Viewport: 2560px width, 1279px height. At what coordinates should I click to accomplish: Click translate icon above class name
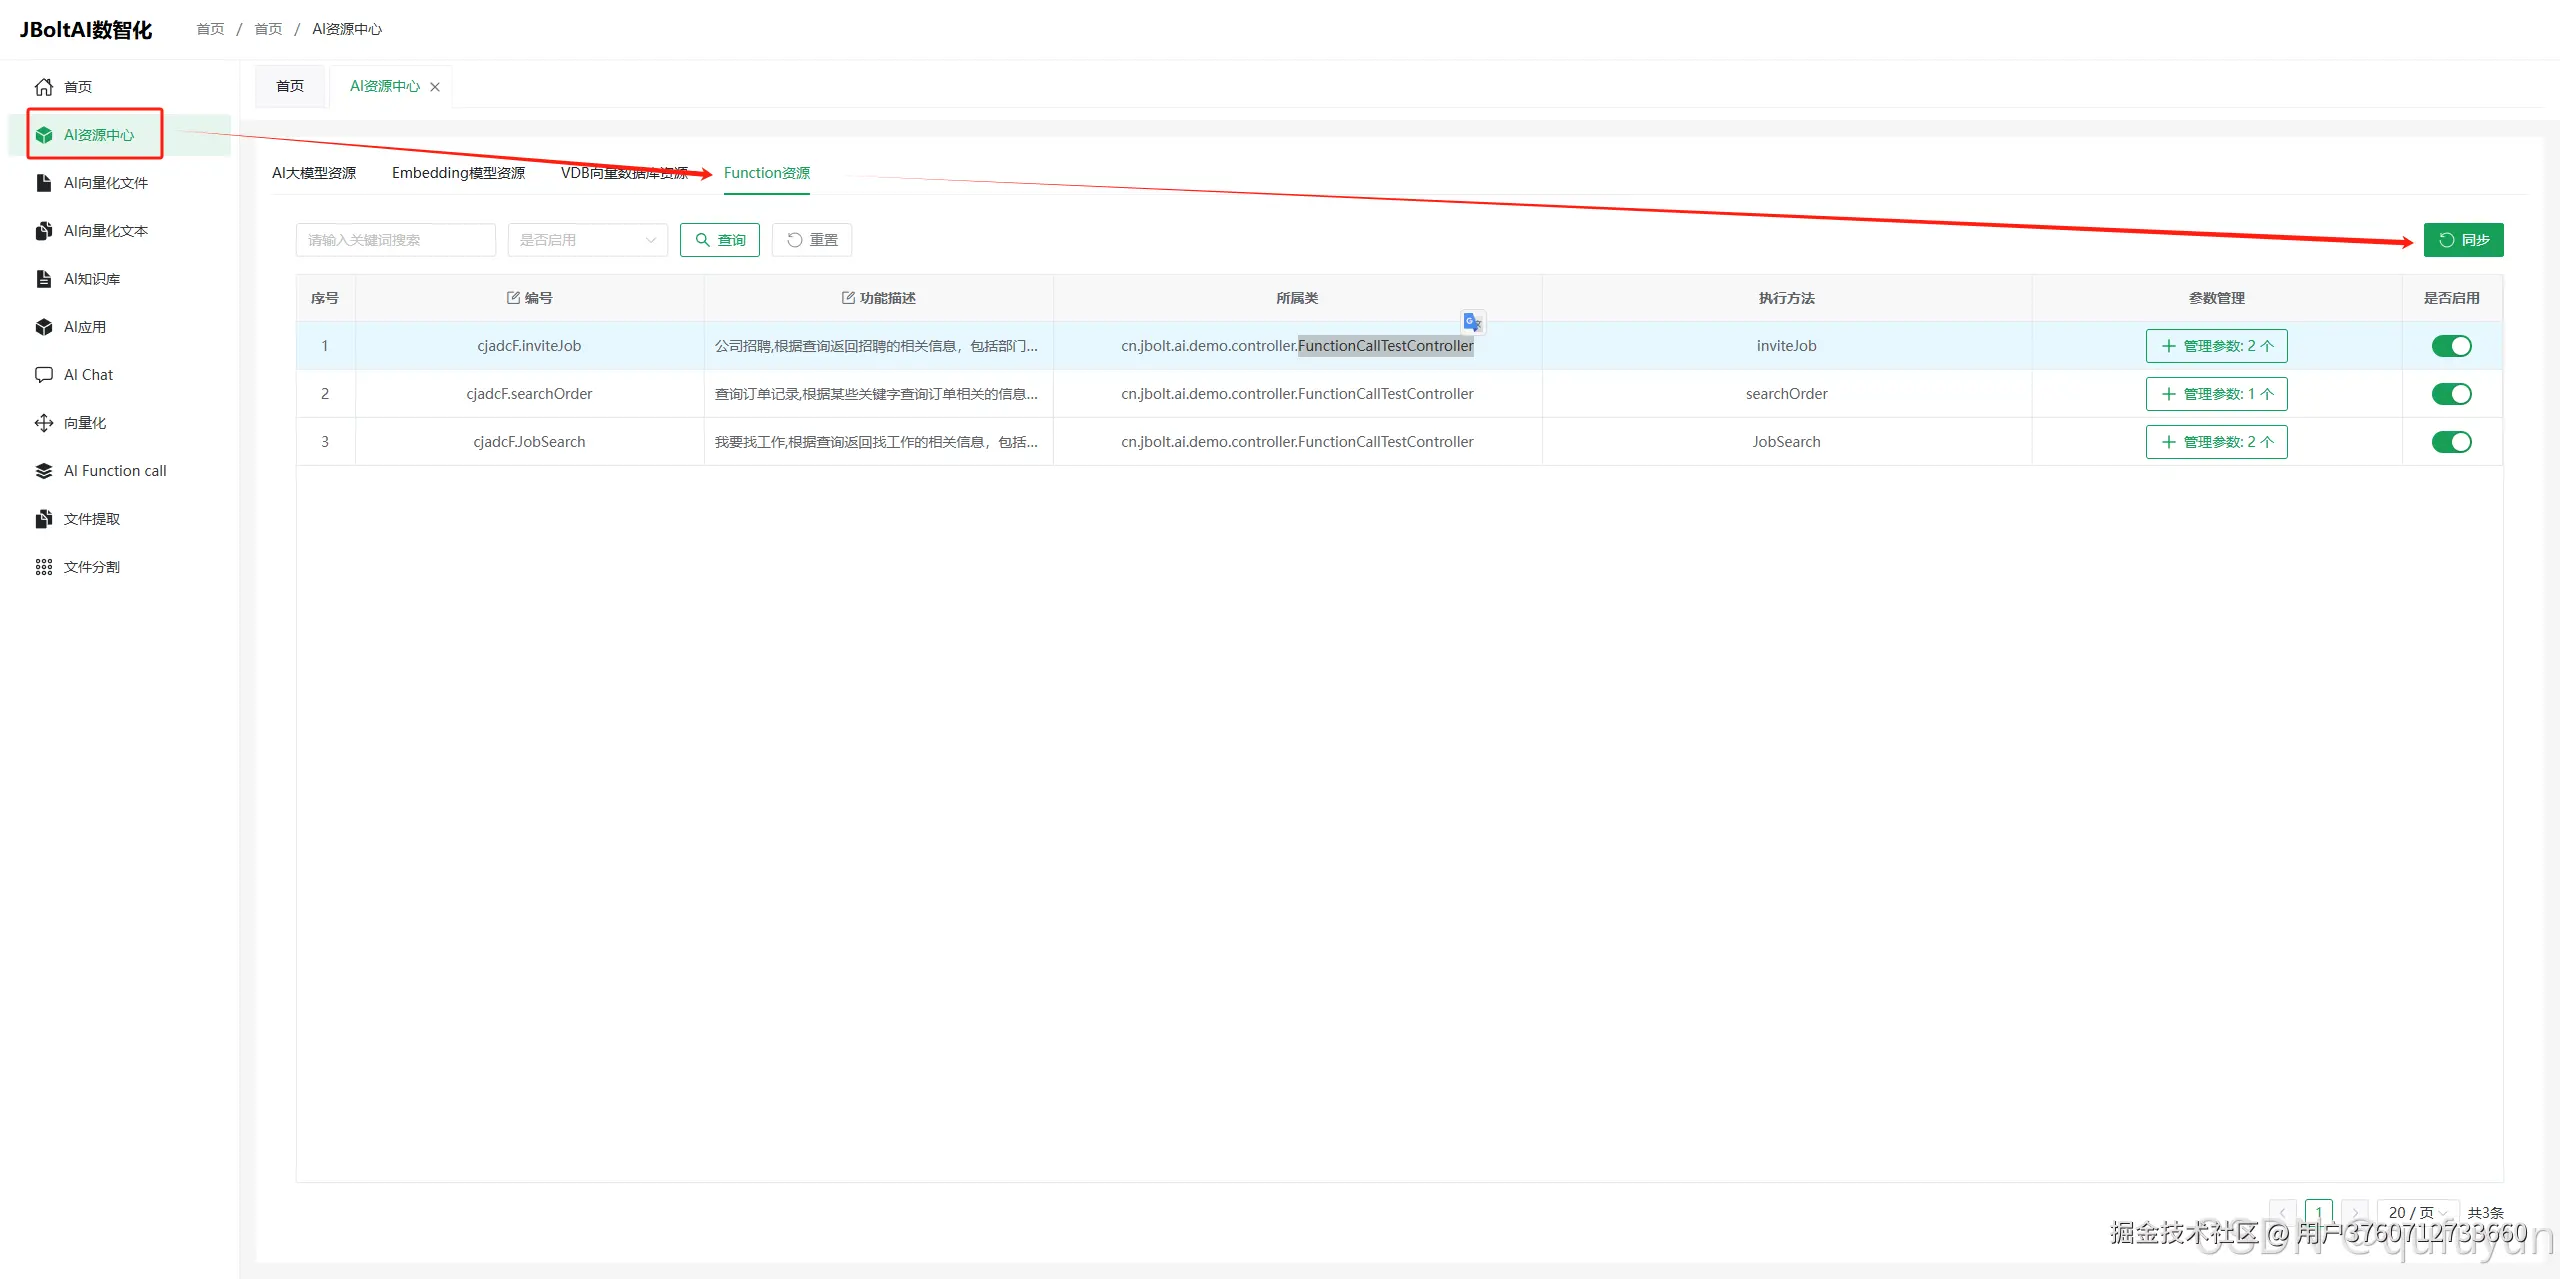click(x=1472, y=322)
